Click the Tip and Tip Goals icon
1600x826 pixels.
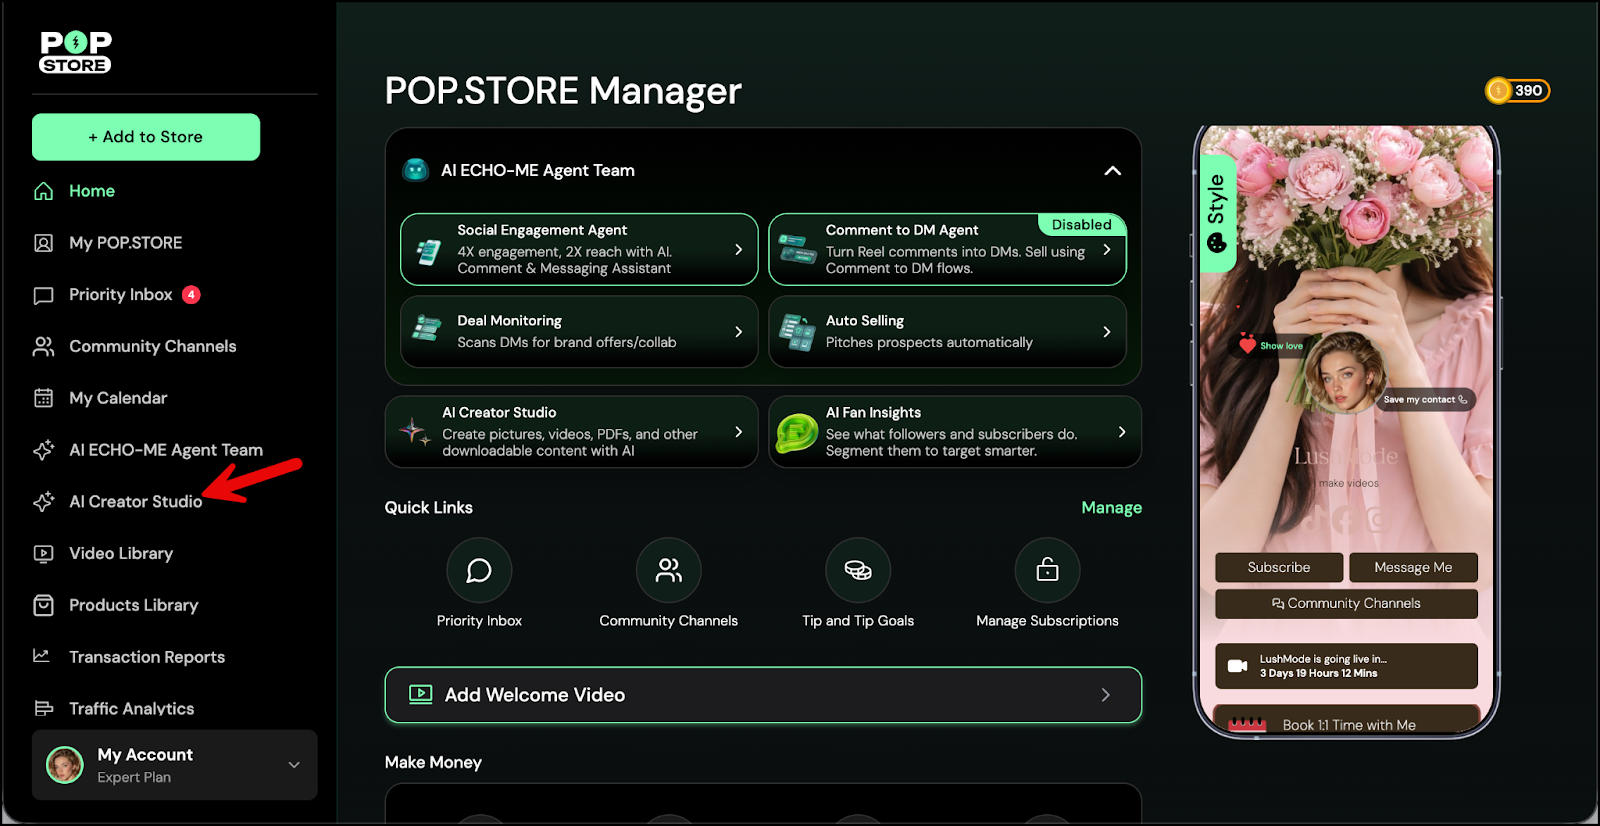857,570
